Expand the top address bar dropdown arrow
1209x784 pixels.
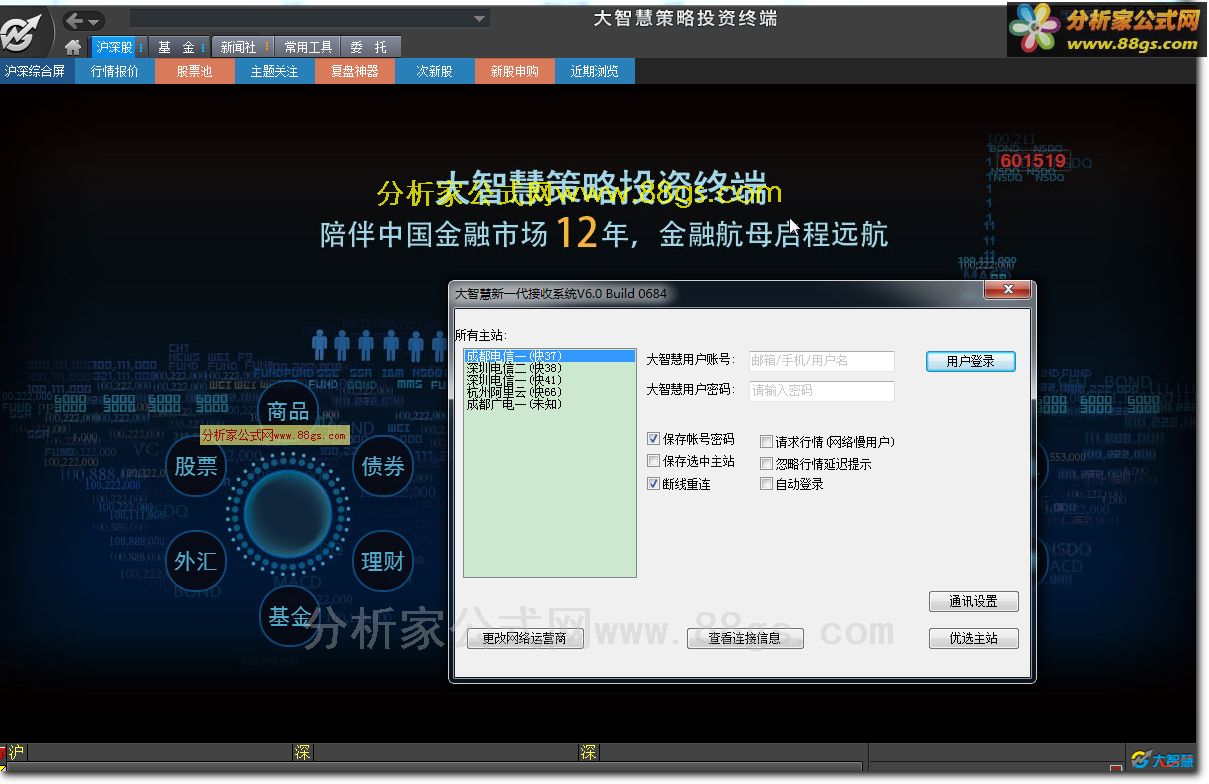(479, 19)
